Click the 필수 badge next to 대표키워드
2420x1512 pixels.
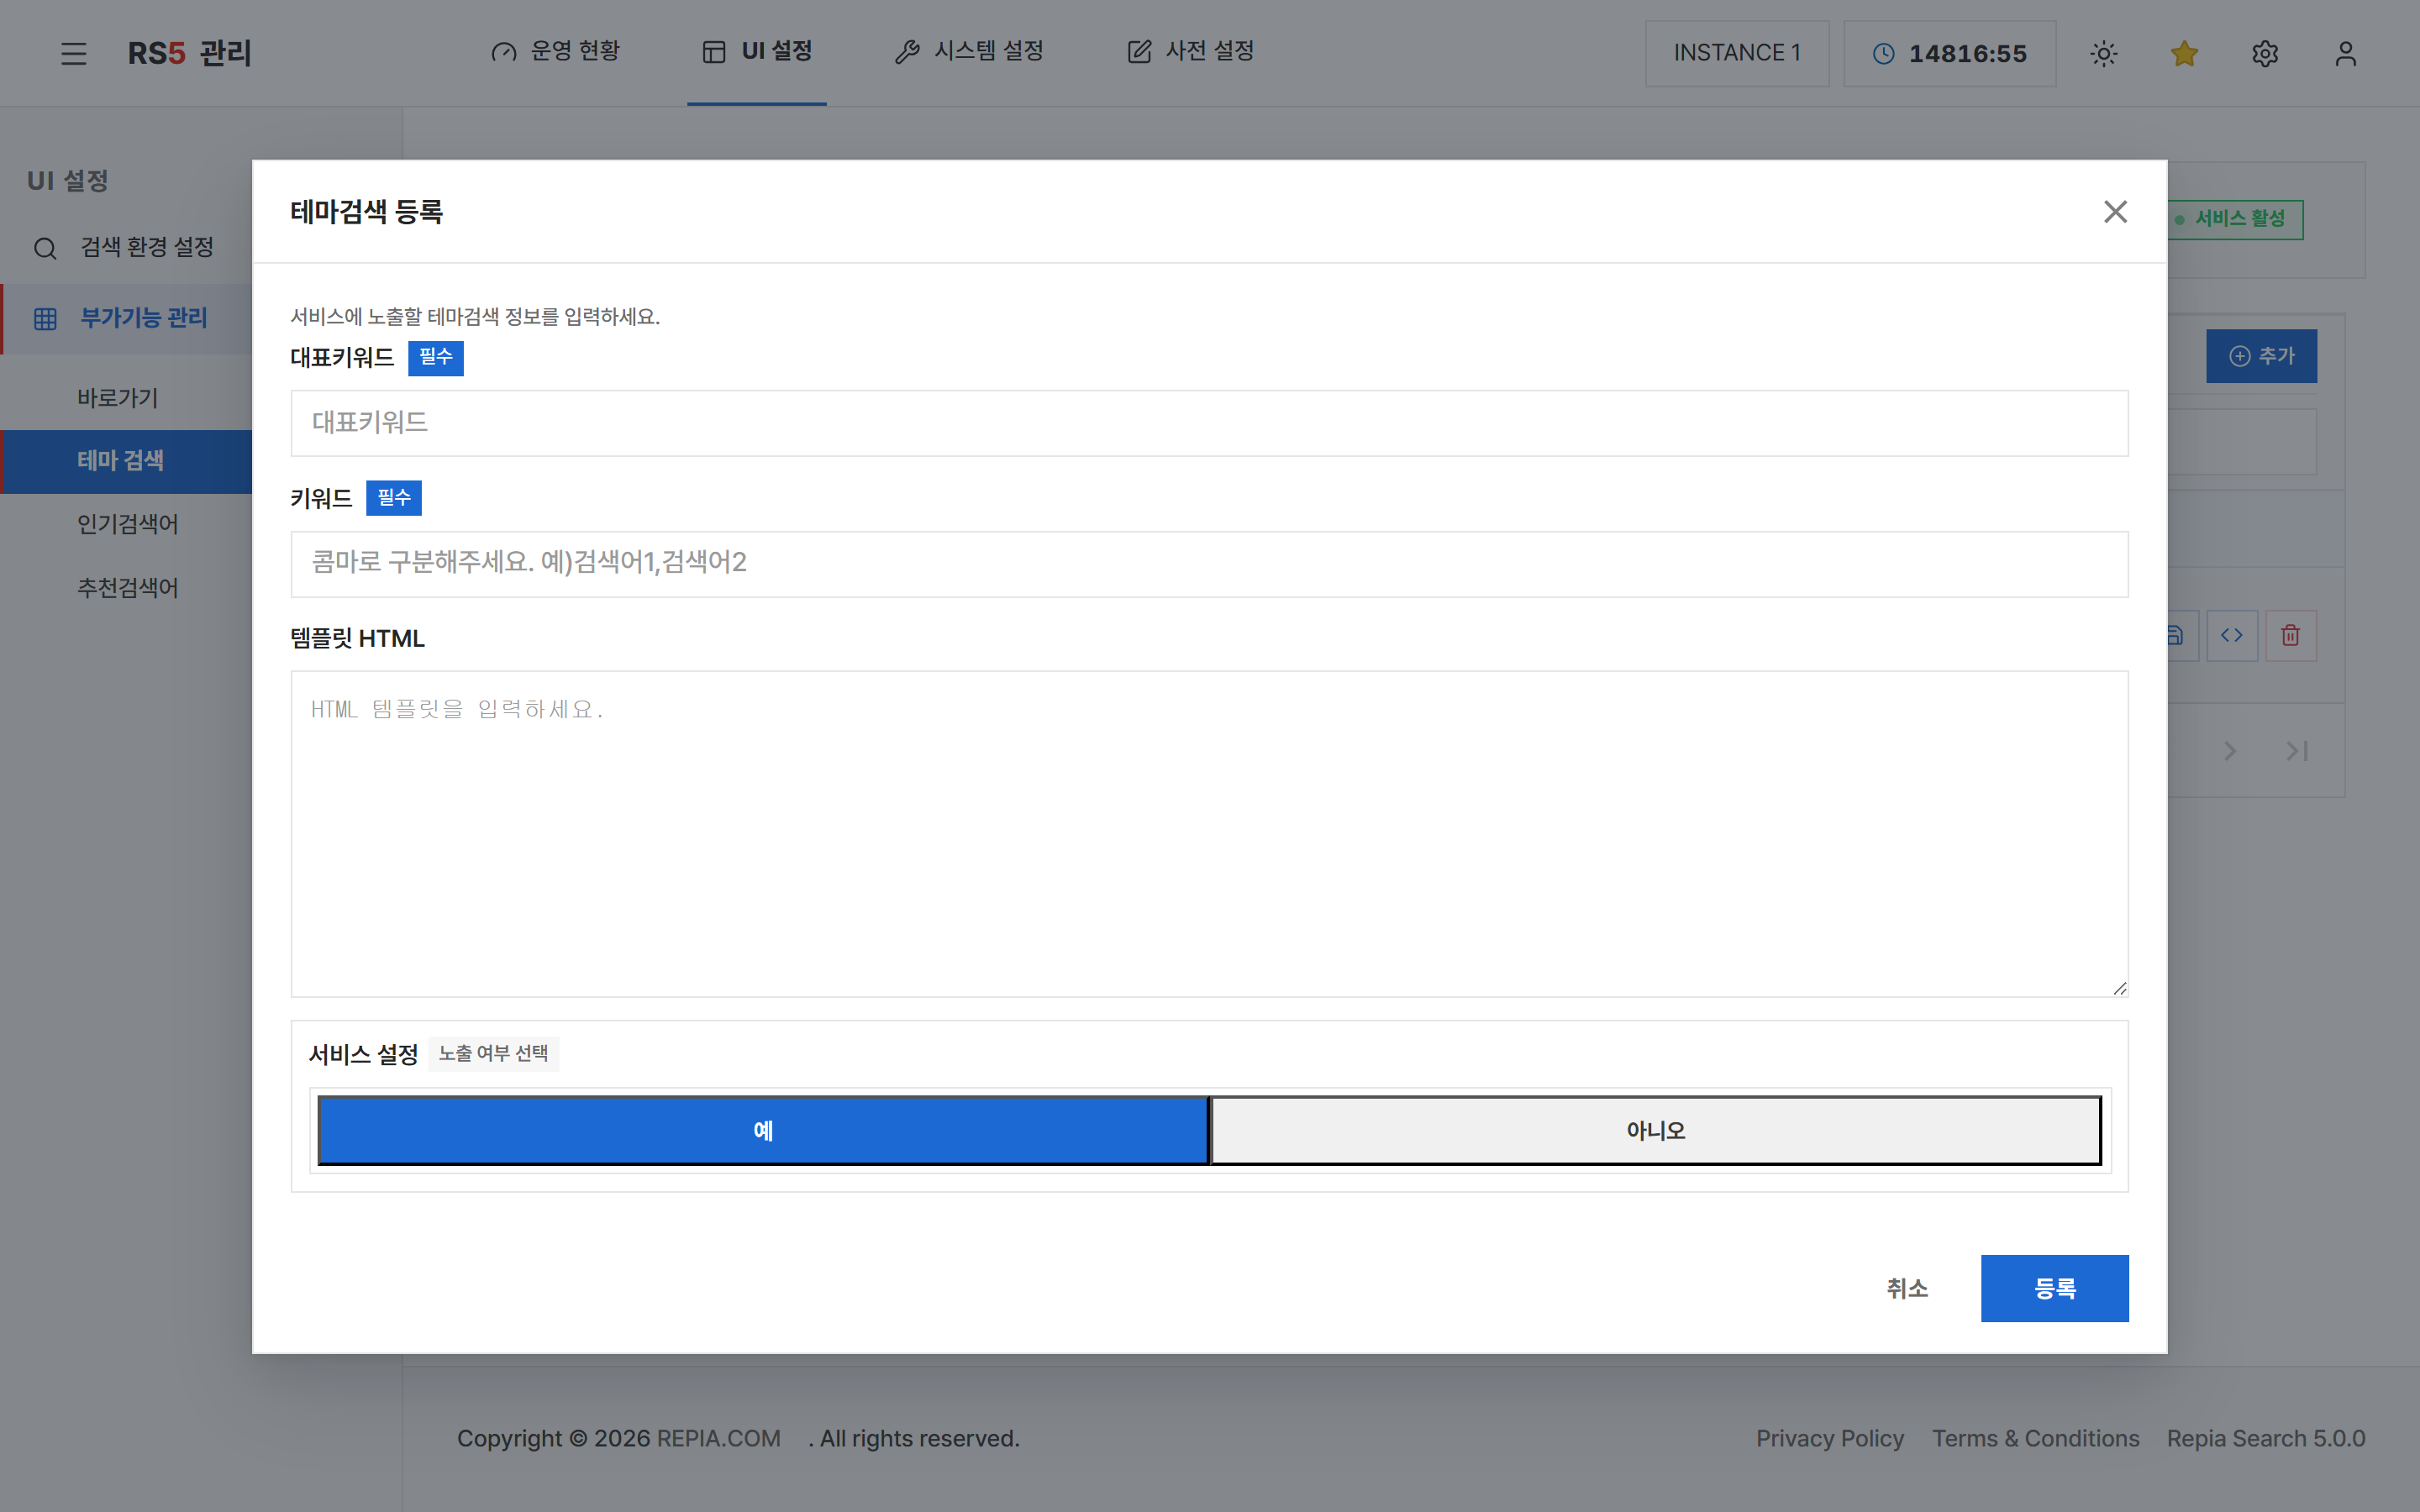pyautogui.click(x=435, y=357)
